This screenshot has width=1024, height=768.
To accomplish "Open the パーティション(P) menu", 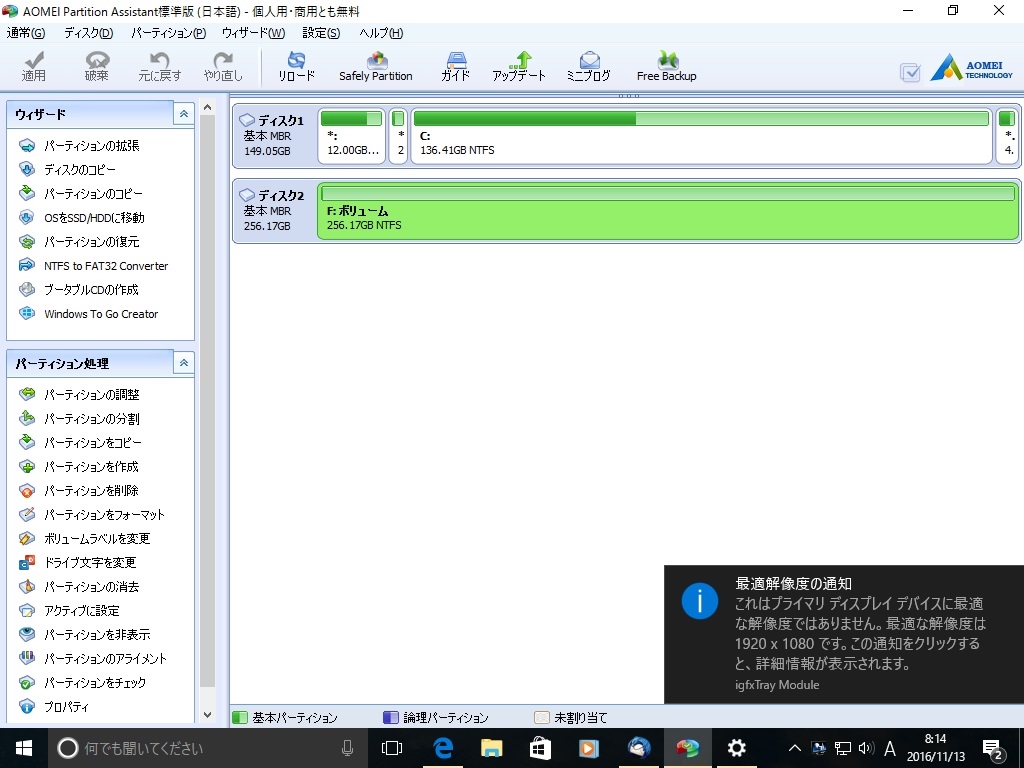I will 168,33.
